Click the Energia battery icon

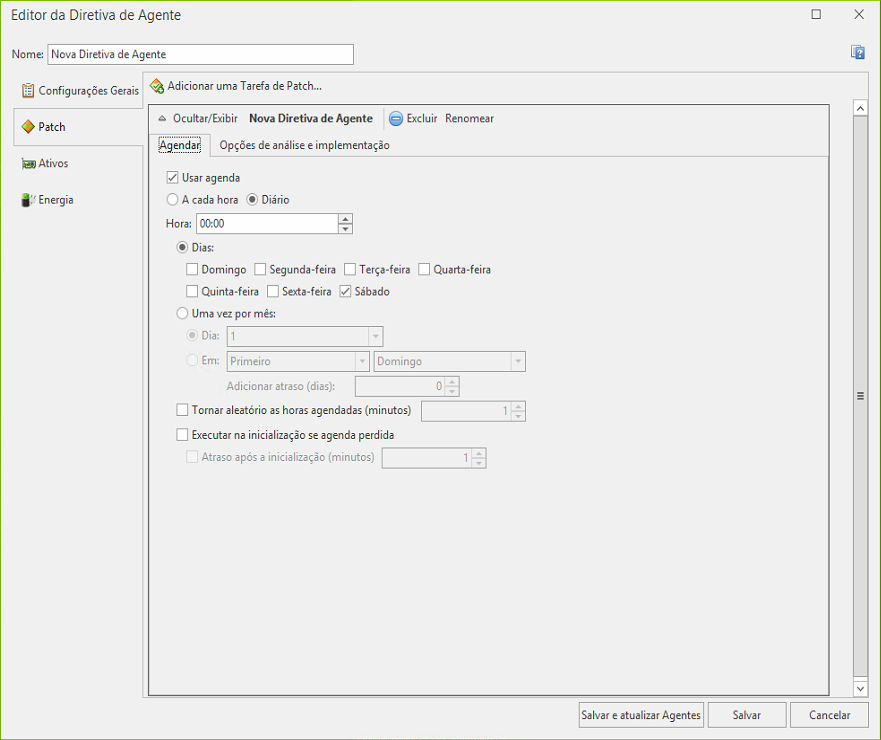pyautogui.click(x=28, y=200)
